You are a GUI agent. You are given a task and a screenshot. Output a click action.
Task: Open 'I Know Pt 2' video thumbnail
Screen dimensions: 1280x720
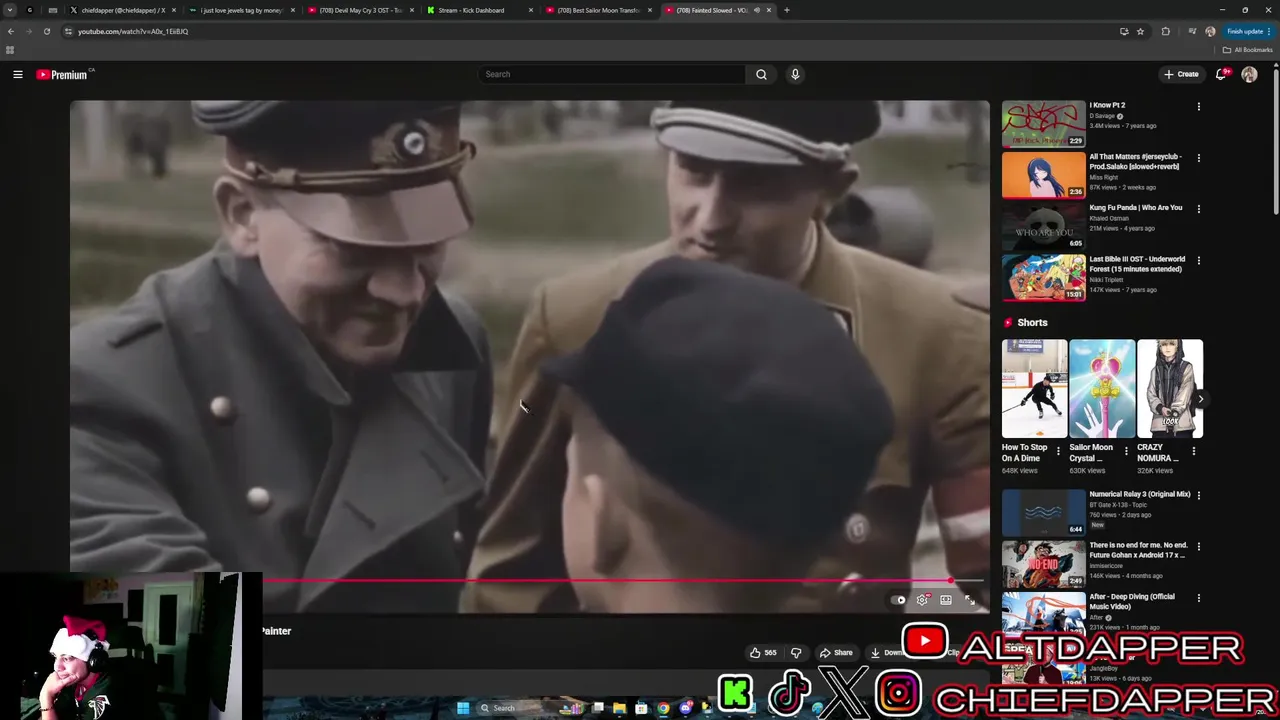tap(1043, 123)
